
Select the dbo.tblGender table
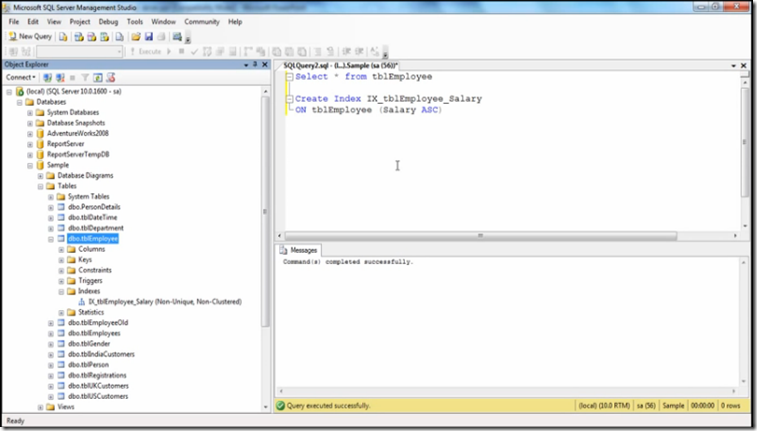pyautogui.click(x=89, y=344)
